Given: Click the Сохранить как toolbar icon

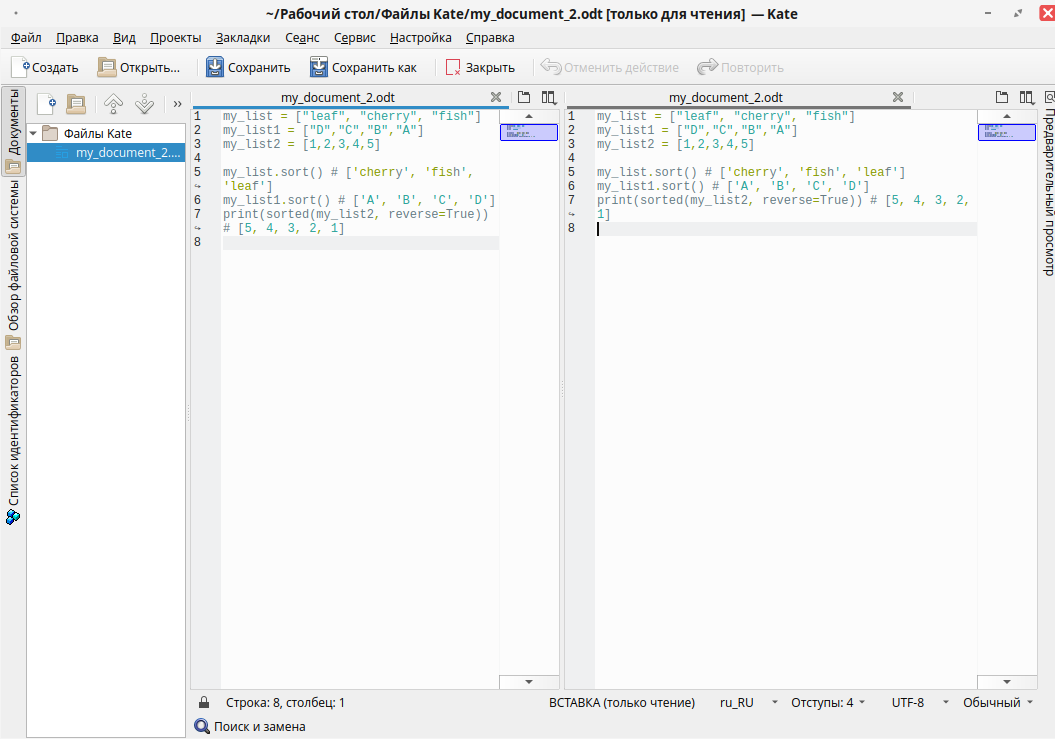Looking at the screenshot, I should 319,67.
